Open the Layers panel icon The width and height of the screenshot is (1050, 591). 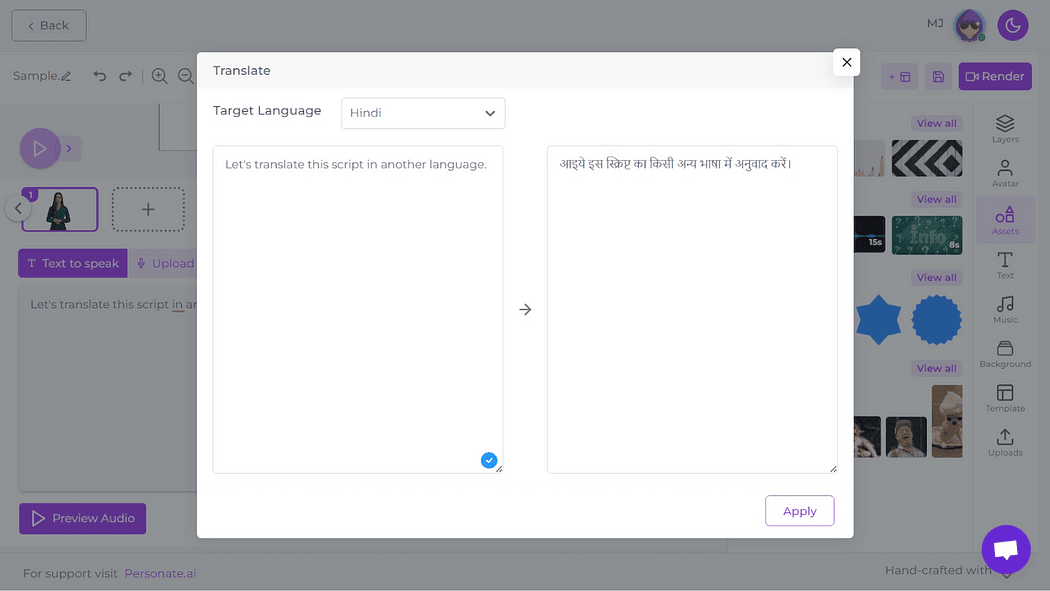1005,128
